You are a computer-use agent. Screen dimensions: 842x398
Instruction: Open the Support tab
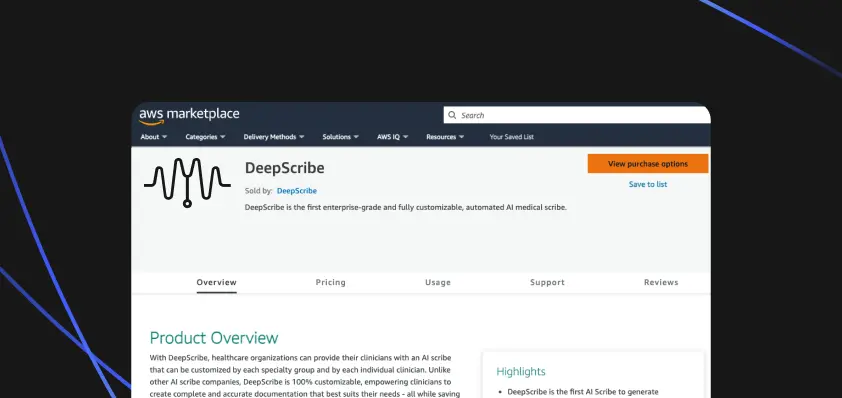pos(547,283)
